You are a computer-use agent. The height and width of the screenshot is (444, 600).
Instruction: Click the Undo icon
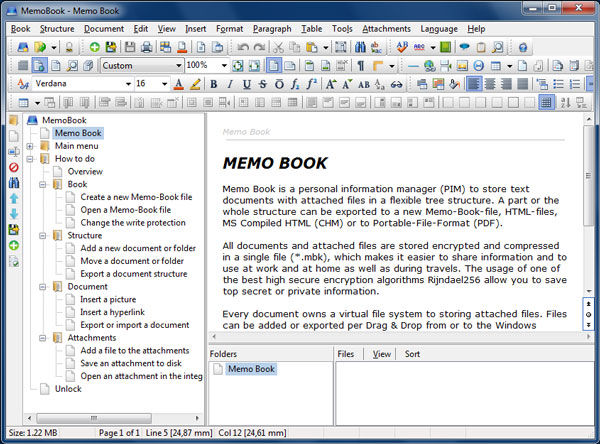(x=243, y=47)
